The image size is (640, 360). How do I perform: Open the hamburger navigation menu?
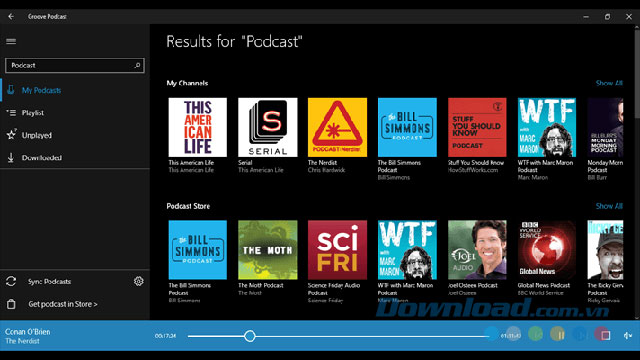click(x=11, y=41)
